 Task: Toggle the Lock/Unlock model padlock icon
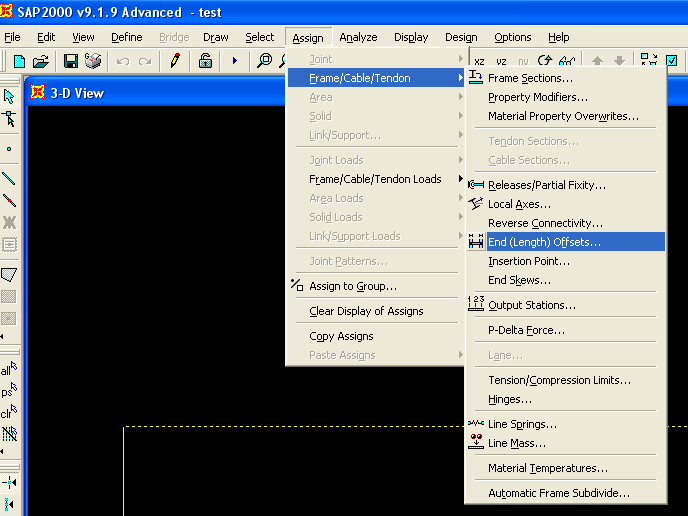(x=205, y=61)
